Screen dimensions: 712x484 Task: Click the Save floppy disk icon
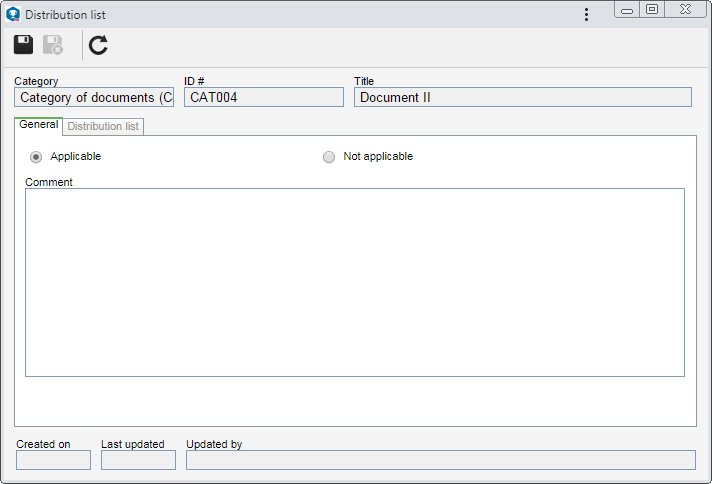(x=23, y=44)
